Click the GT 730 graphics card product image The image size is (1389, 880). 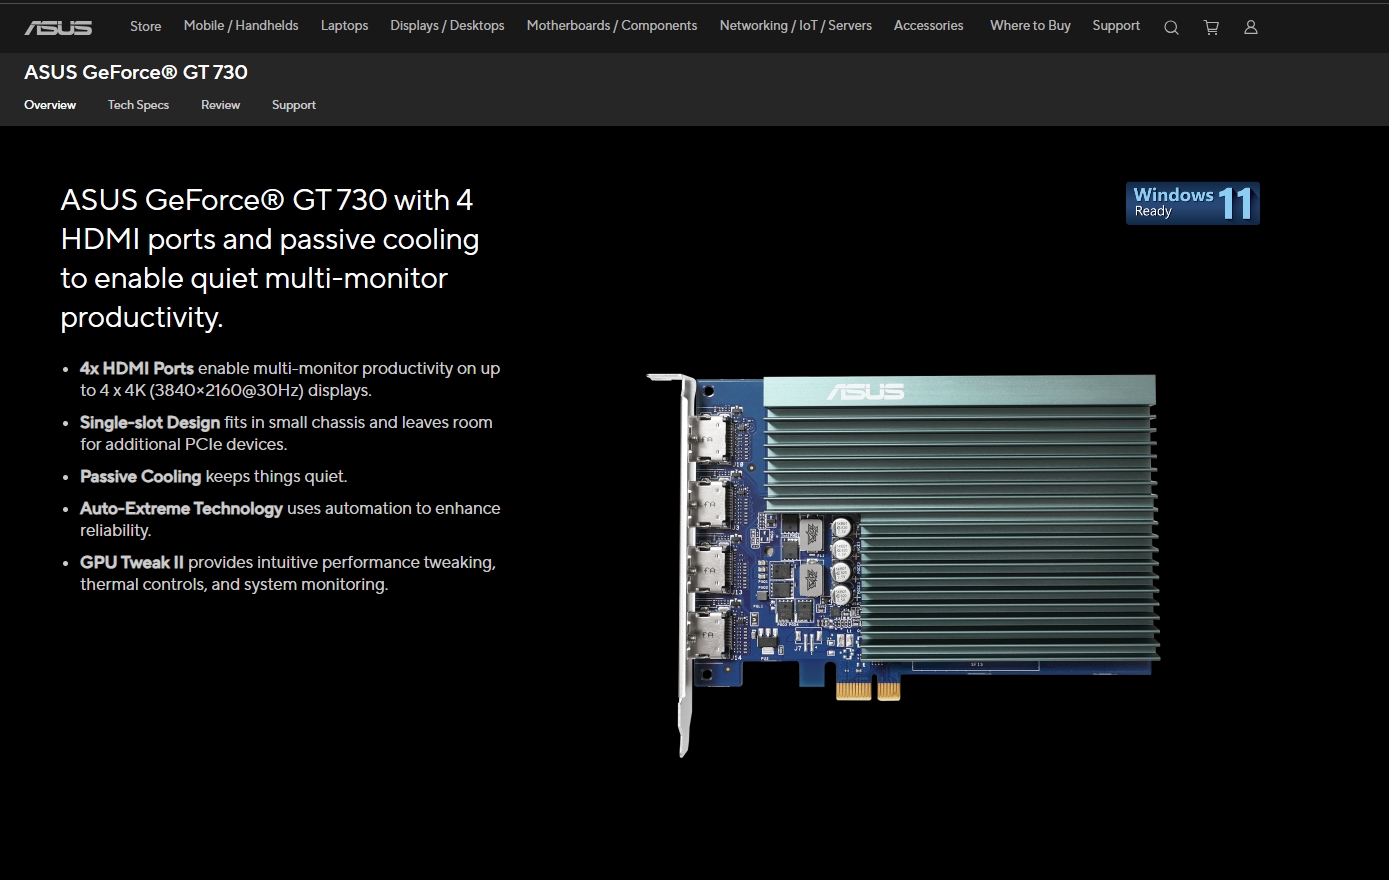(902, 565)
